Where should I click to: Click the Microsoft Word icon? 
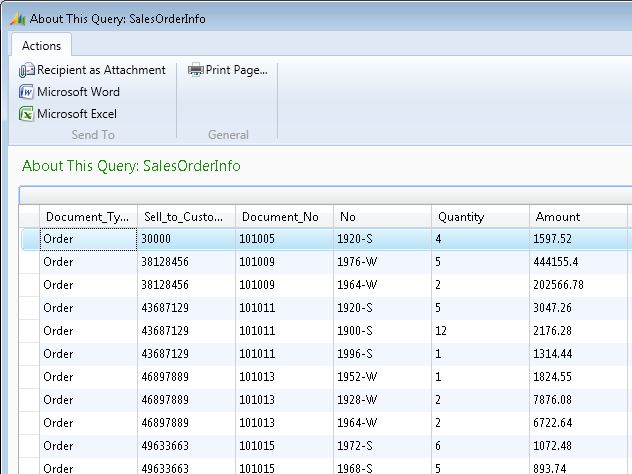tap(26, 92)
